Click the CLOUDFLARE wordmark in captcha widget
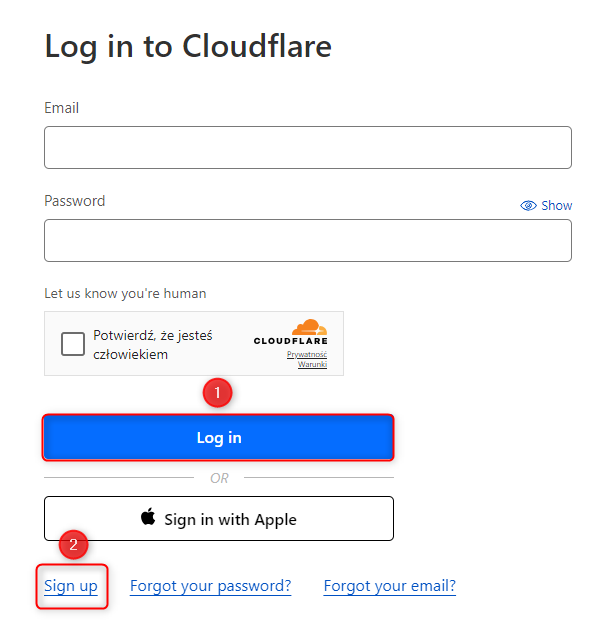The height and width of the screenshot is (629, 608). [290, 341]
